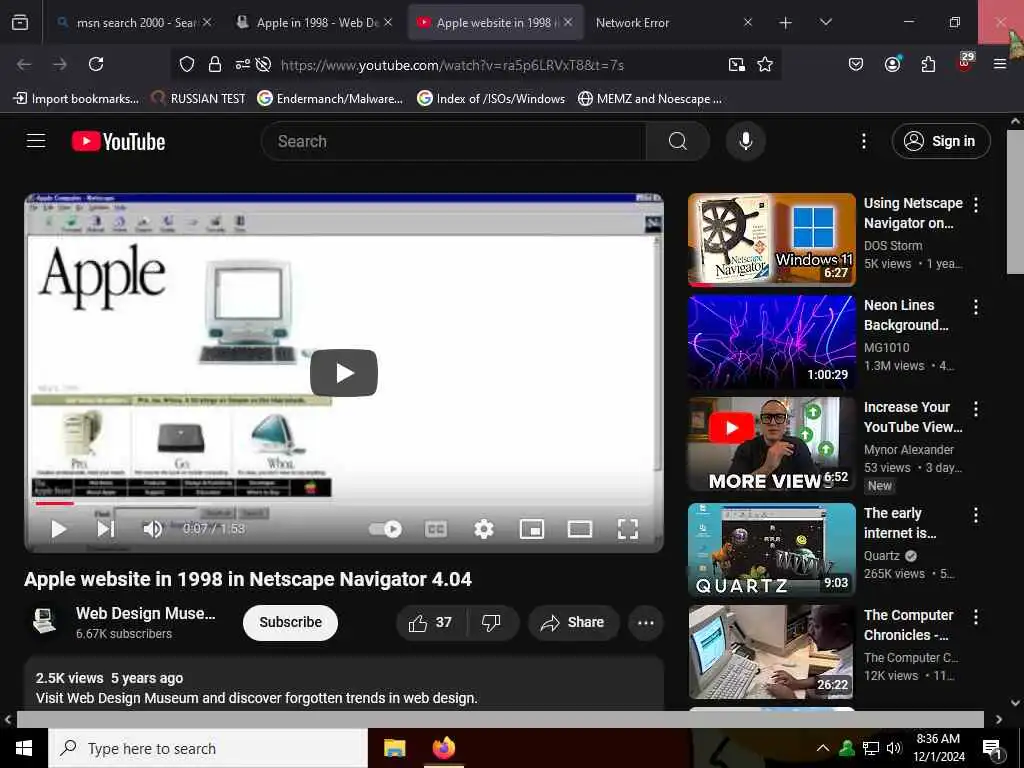Image resolution: width=1024 pixels, height=768 pixels.
Task: Open options for The early internet video
Action: [976, 515]
